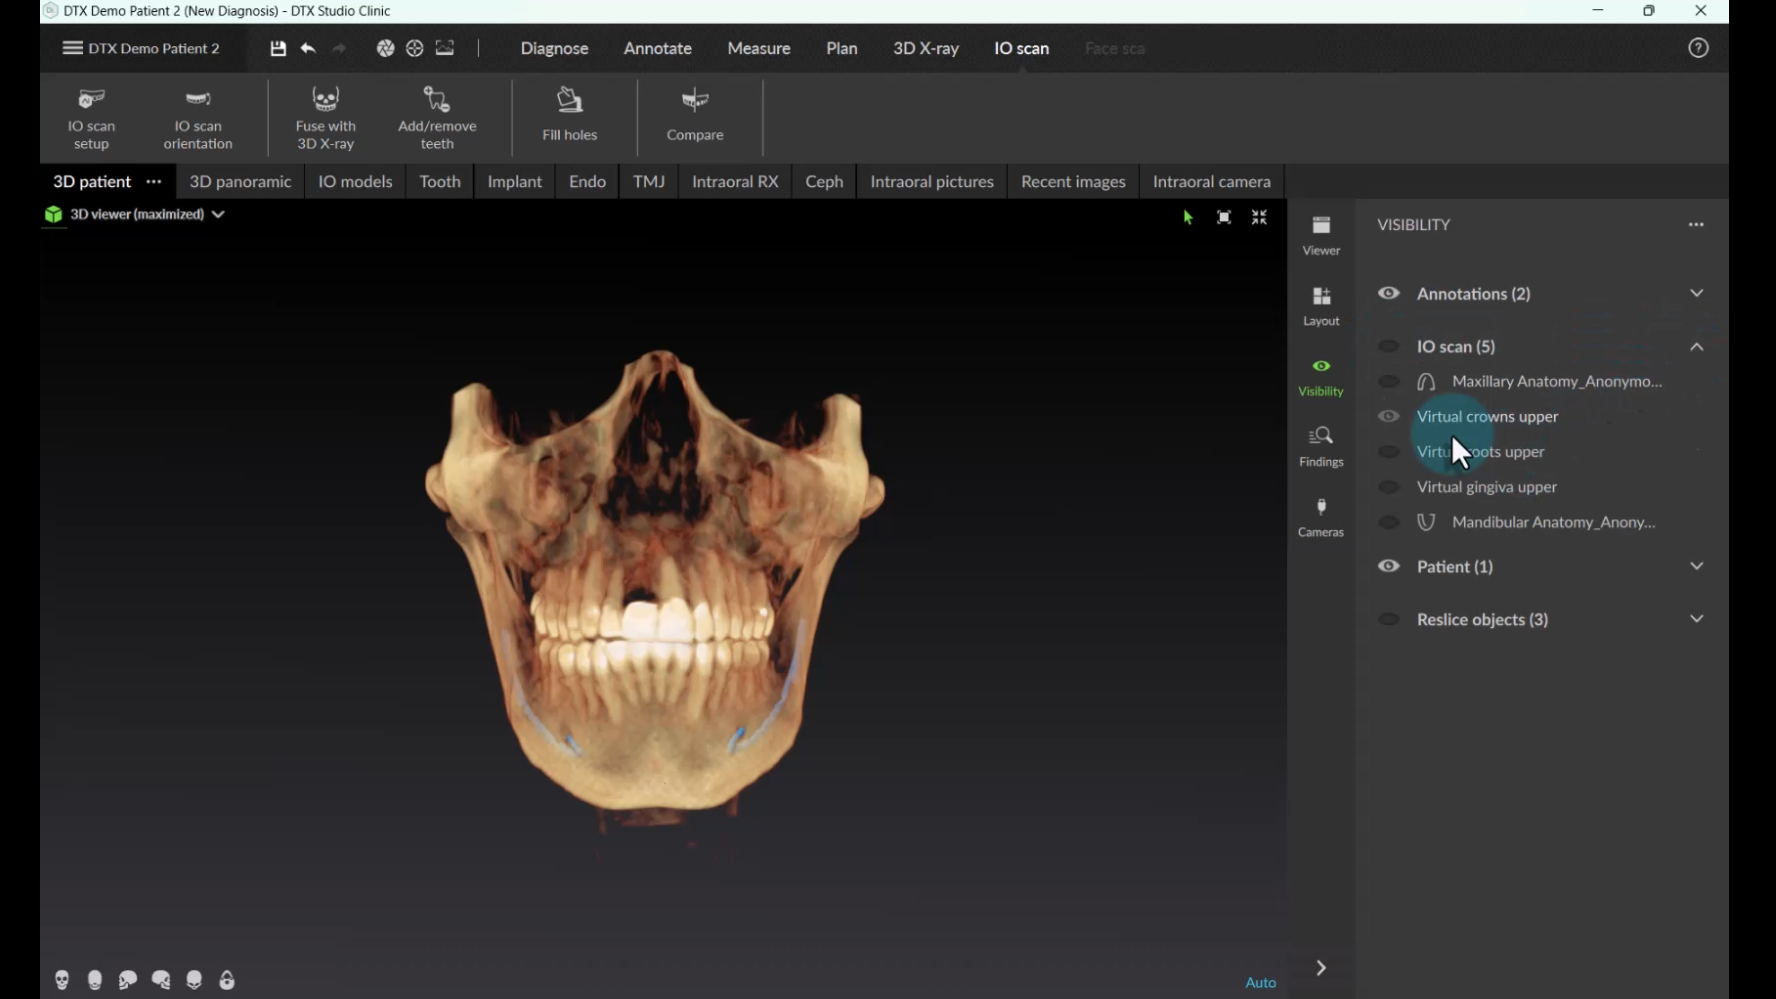Select Fuse with 3D X-ray tool
The image size is (1776, 999).
point(325,118)
